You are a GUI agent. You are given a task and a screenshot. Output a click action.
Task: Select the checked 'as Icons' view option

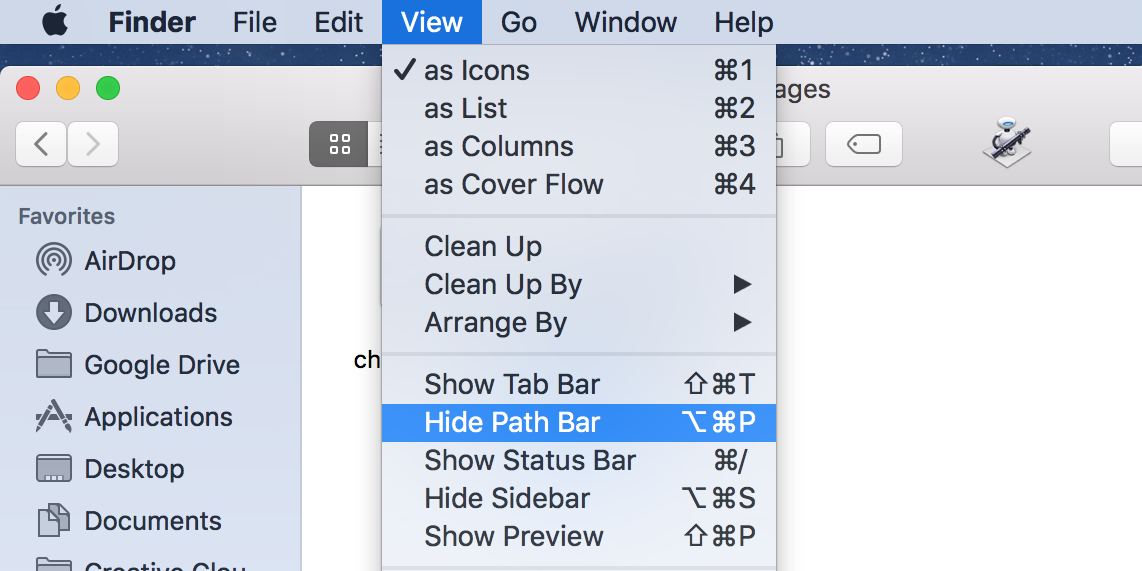click(x=477, y=71)
